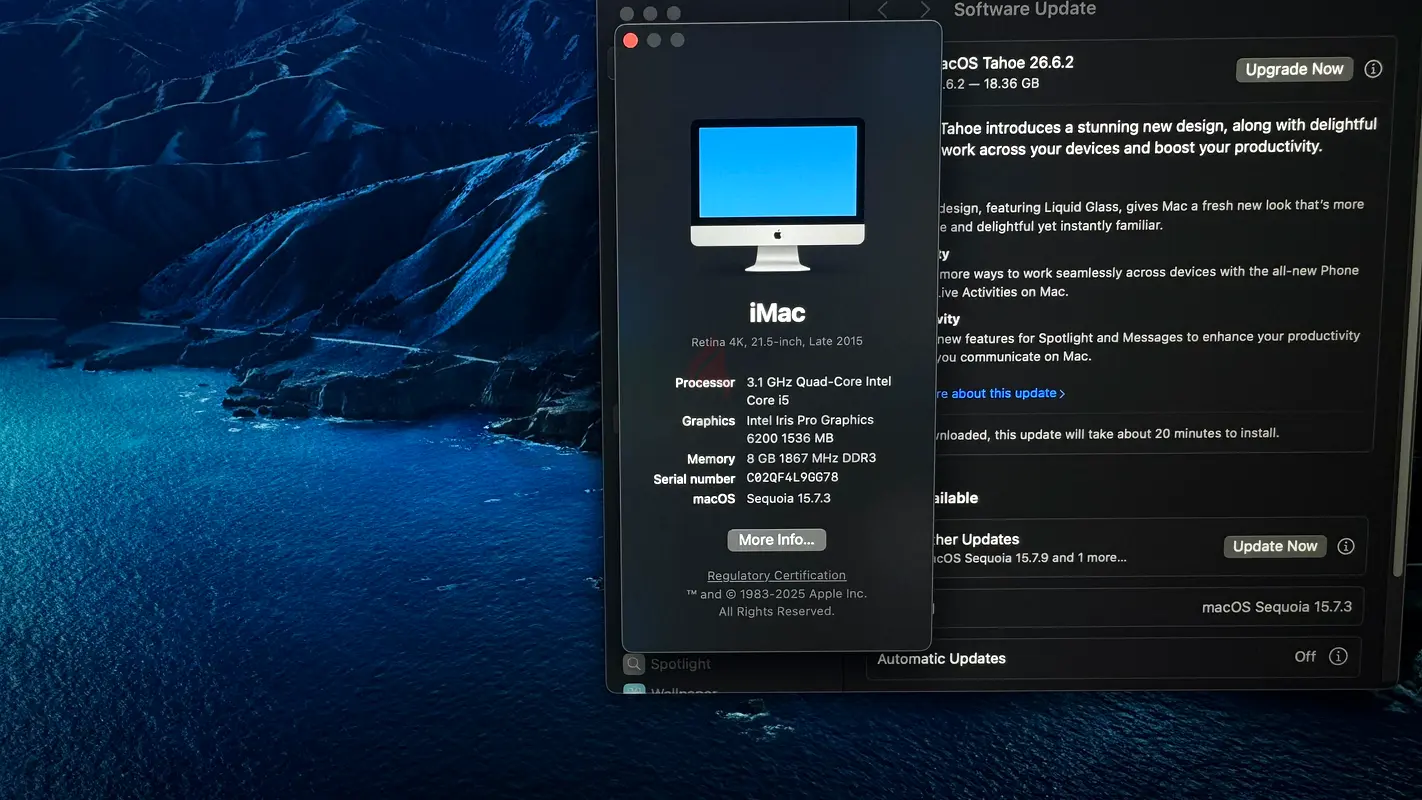Image resolution: width=1422 pixels, height=800 pixels.
Task: Click the macOS Tahoe 26.6.2 heading
Action: [x=1007, y=63]
